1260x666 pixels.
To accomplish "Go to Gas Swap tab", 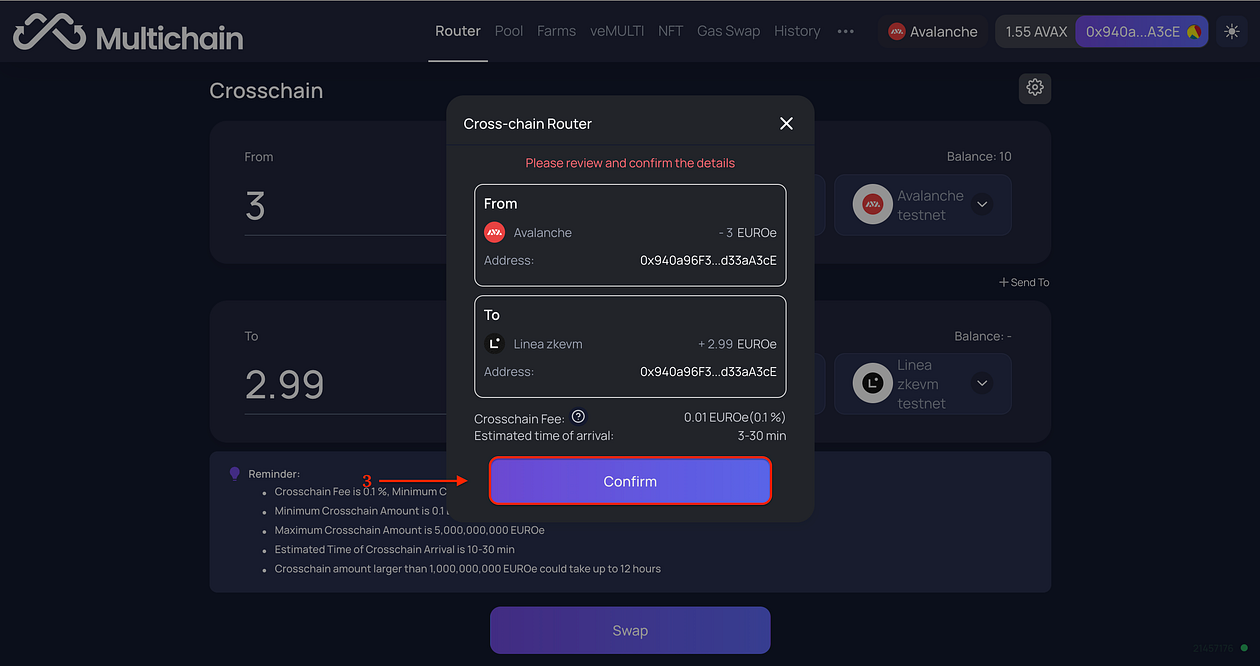I will tap(729, 31).
